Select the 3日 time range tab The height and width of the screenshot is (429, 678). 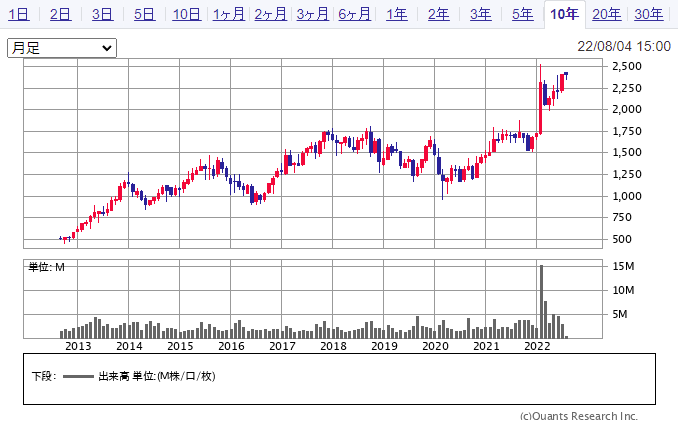pyautogui.click(x=102, y=15)
